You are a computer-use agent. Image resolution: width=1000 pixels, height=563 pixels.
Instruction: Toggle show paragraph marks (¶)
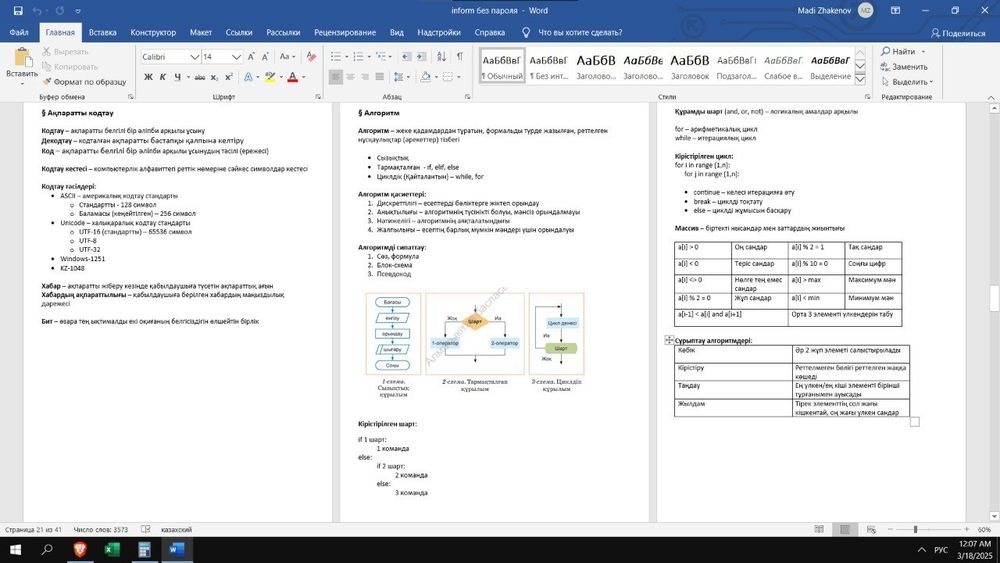click(459, 57)
